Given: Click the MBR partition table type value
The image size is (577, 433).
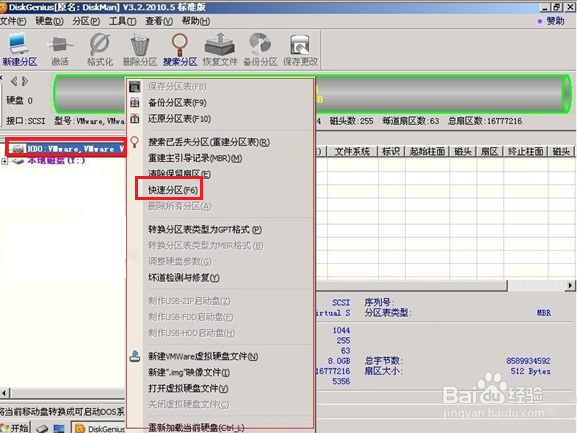Looking at the screenshot, I should [x=544, y=313].
